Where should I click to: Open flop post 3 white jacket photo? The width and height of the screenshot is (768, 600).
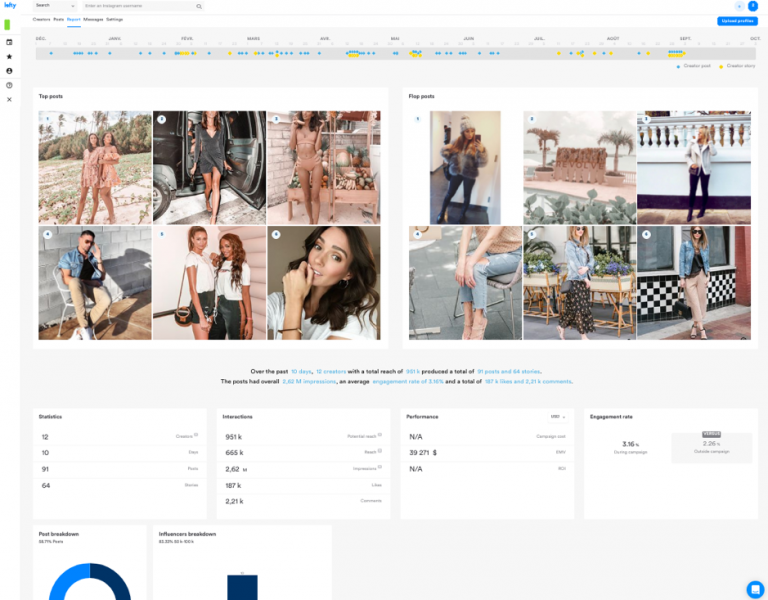coord(694,168)
